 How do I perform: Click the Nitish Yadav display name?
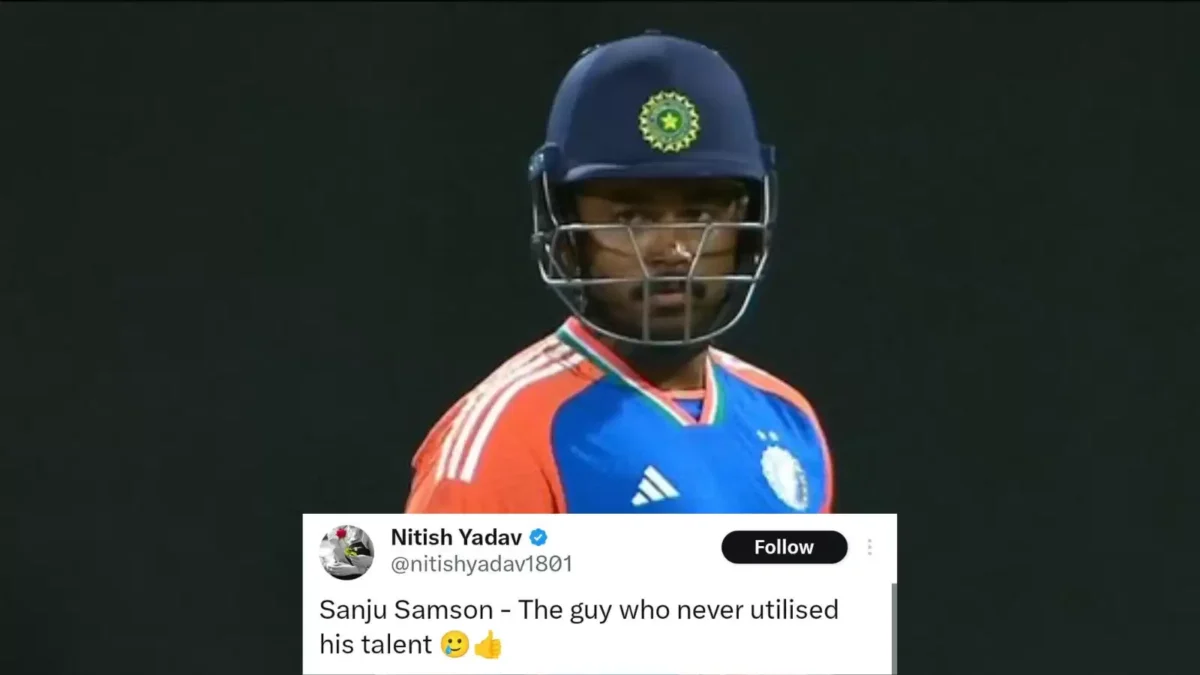point(456,537)
